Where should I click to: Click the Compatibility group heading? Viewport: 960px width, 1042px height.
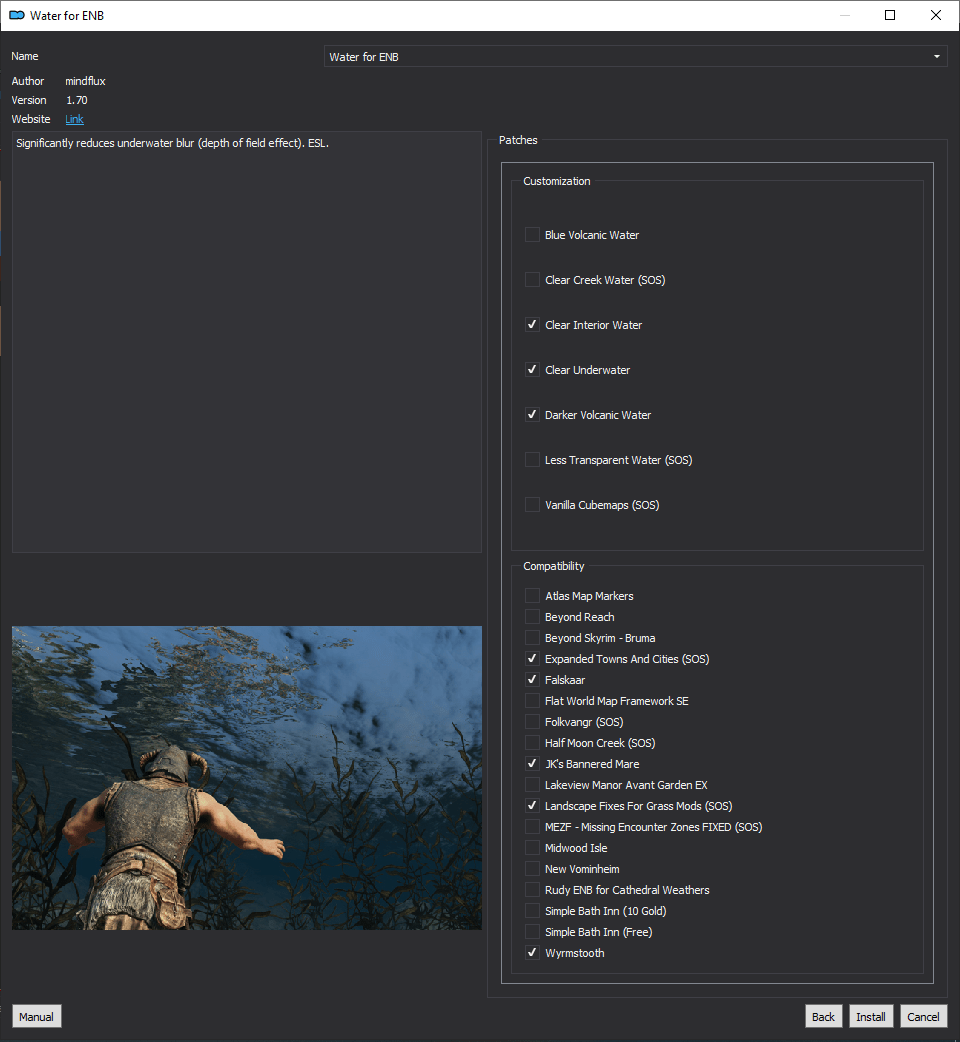click(553, 566)
